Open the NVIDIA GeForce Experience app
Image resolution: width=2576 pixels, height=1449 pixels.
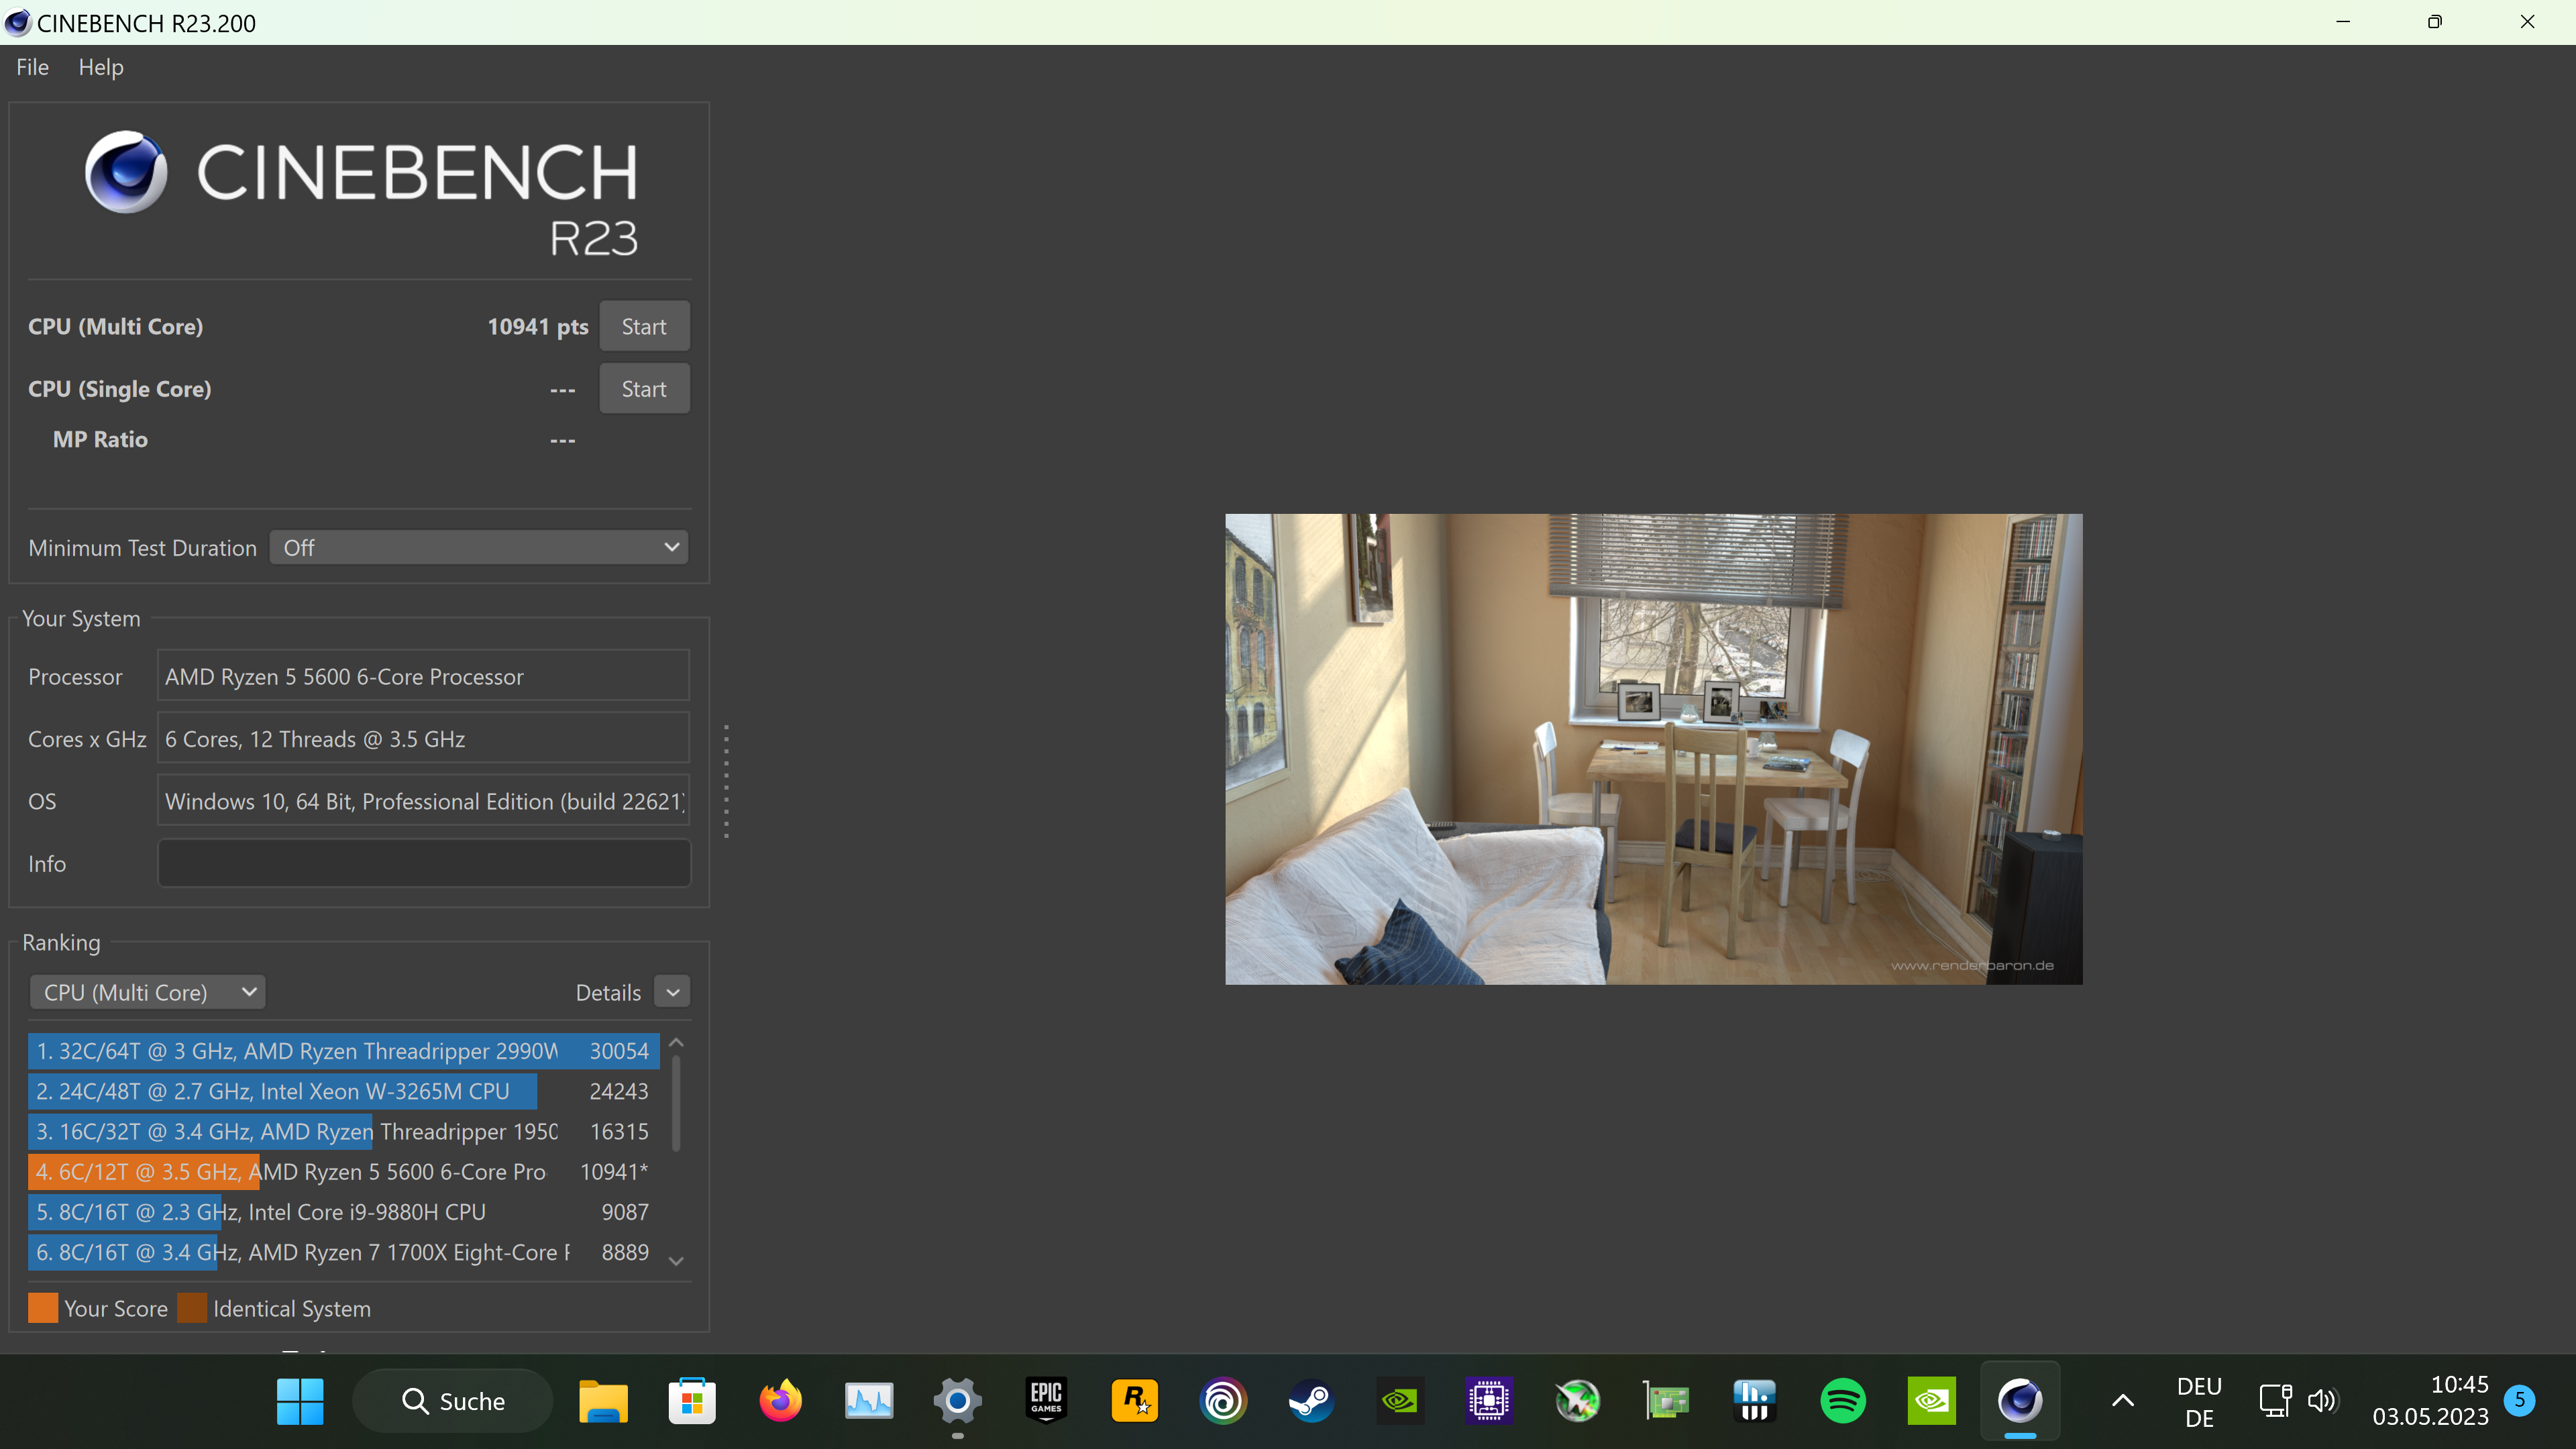pyautogui.click(x=1931, y=1401)
